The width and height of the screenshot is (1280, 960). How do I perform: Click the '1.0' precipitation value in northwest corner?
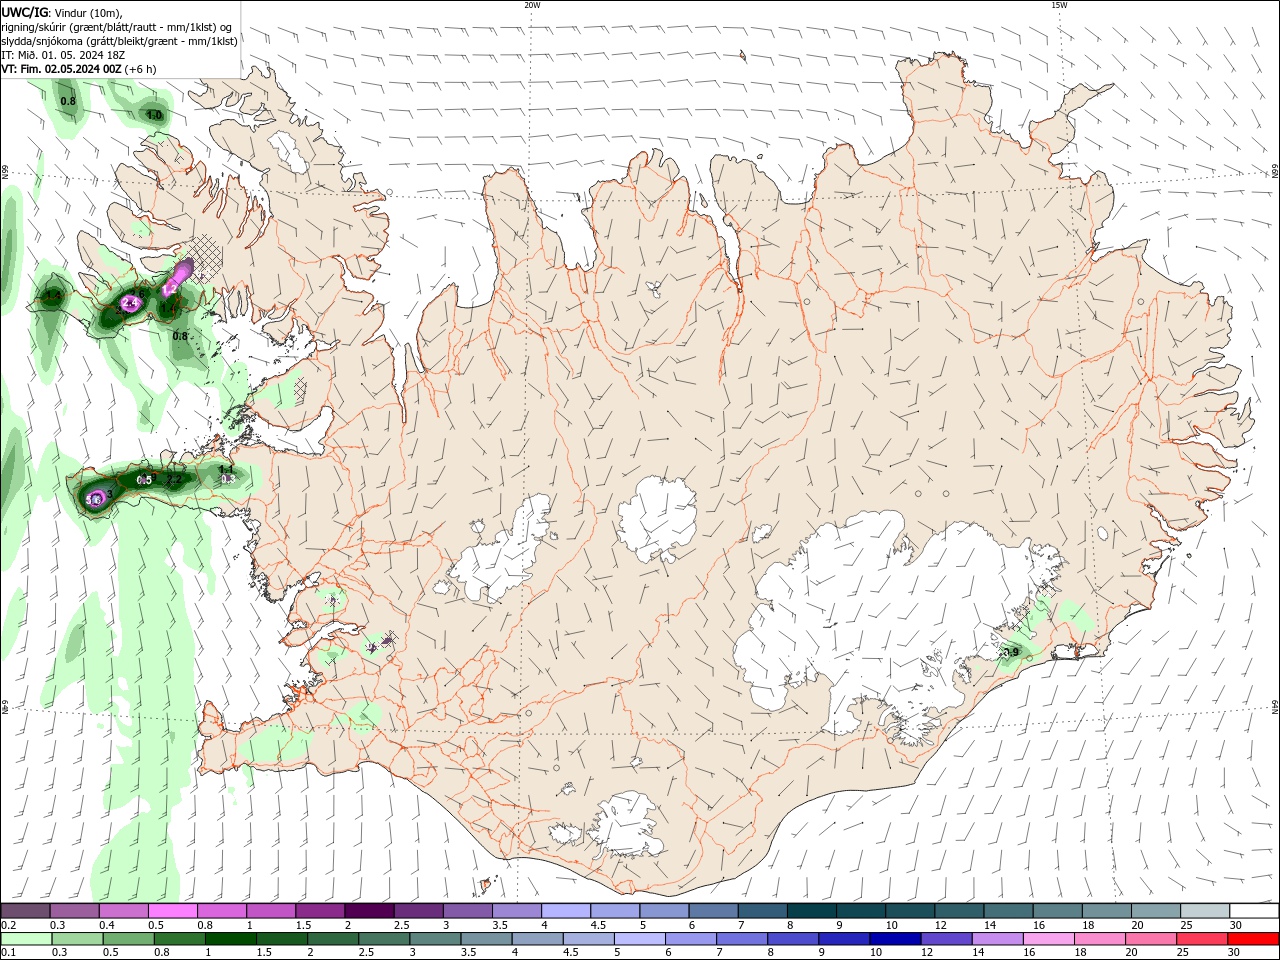coord(154,116)
